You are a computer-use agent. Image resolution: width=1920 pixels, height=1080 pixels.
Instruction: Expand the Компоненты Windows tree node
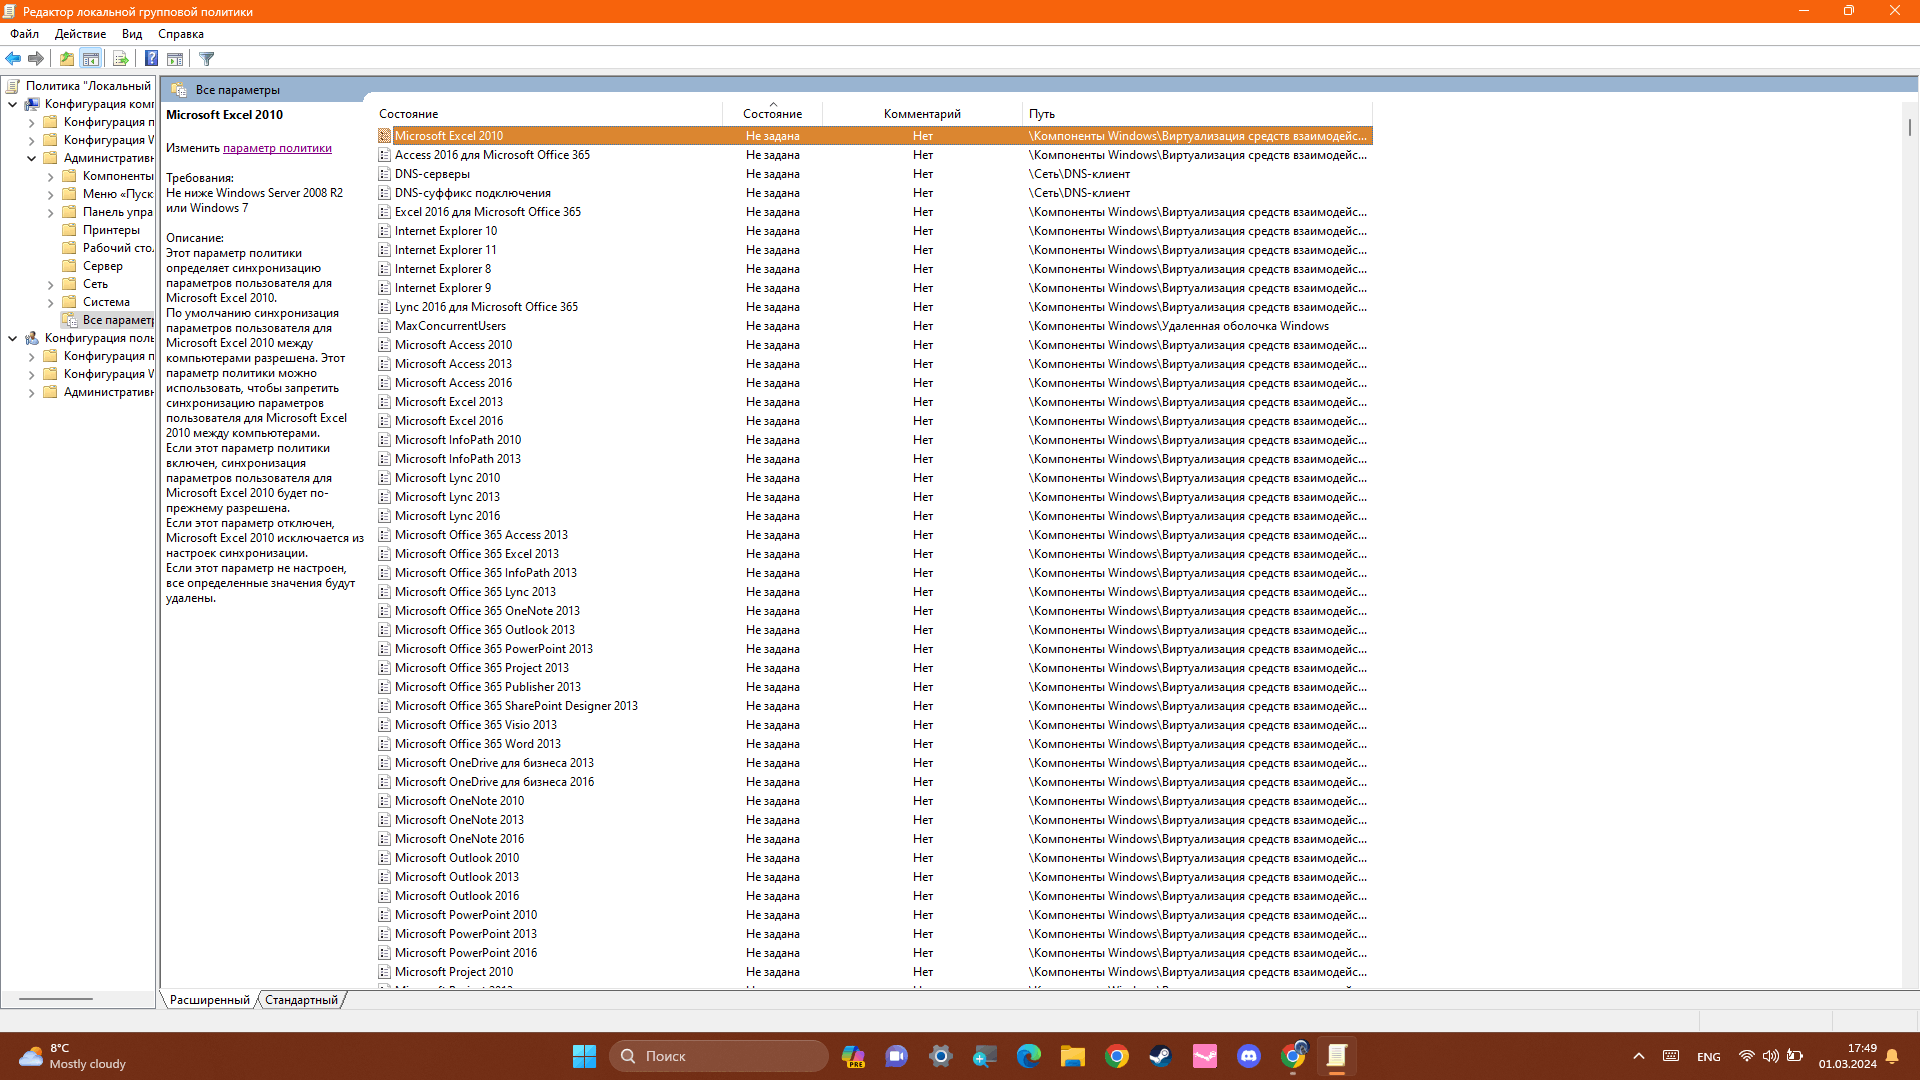(50, 176)
